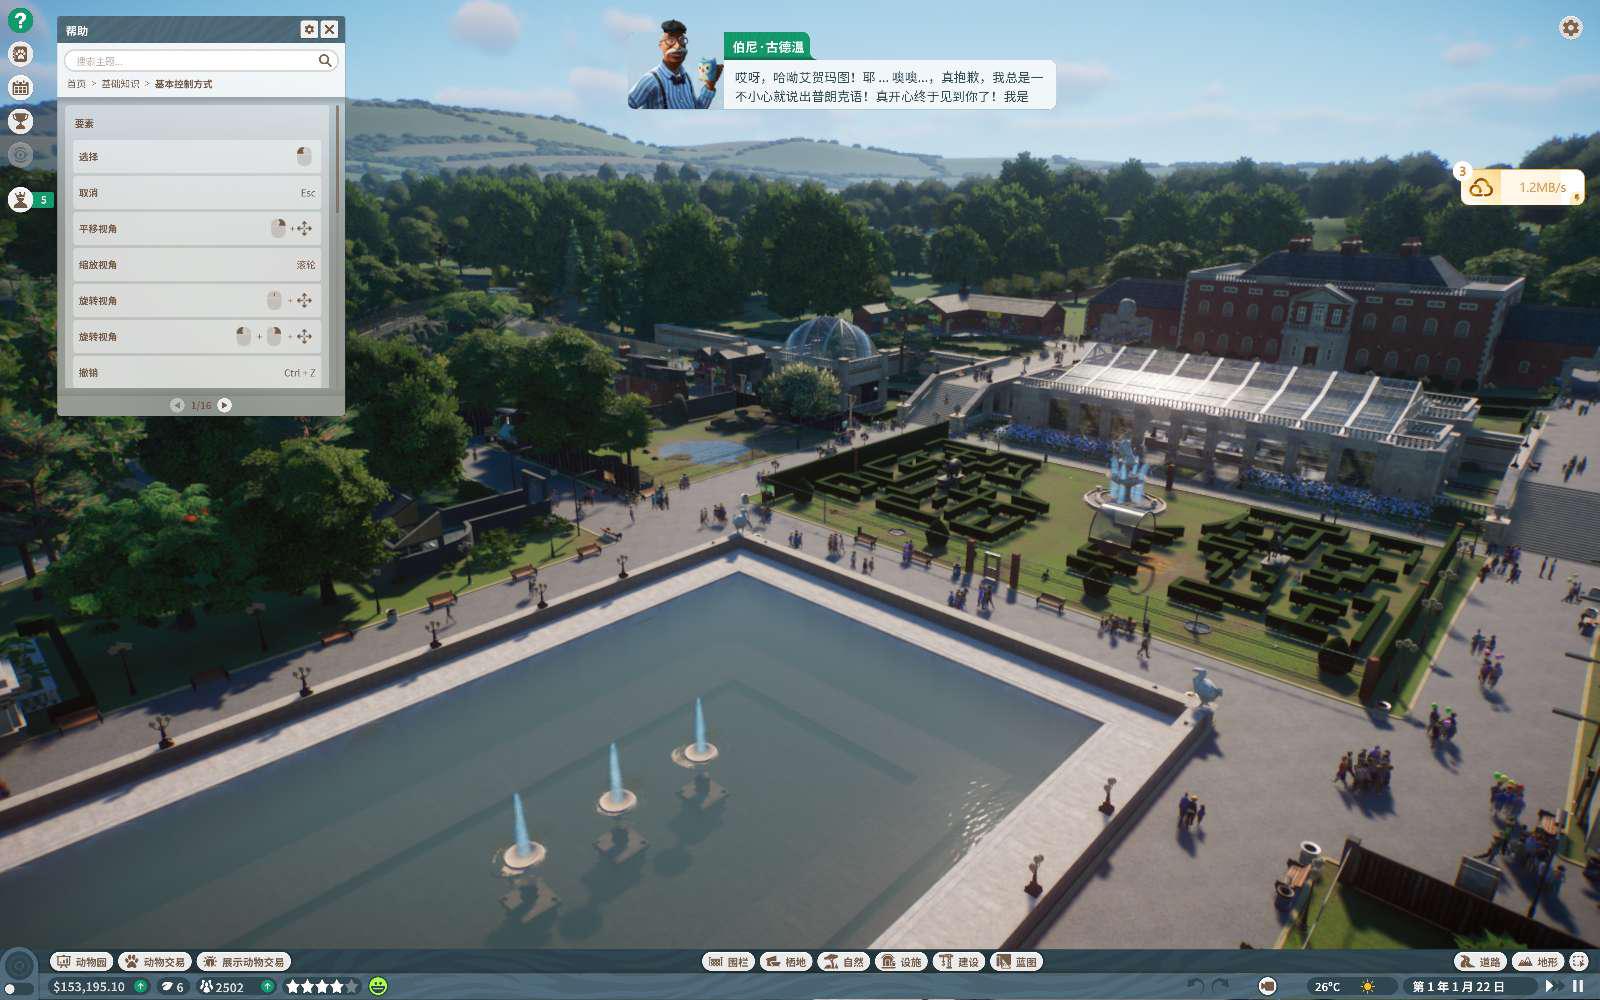Focus the help topic search field
This screenshot has width=1600, height=1000.
click(x=201, y=61)
